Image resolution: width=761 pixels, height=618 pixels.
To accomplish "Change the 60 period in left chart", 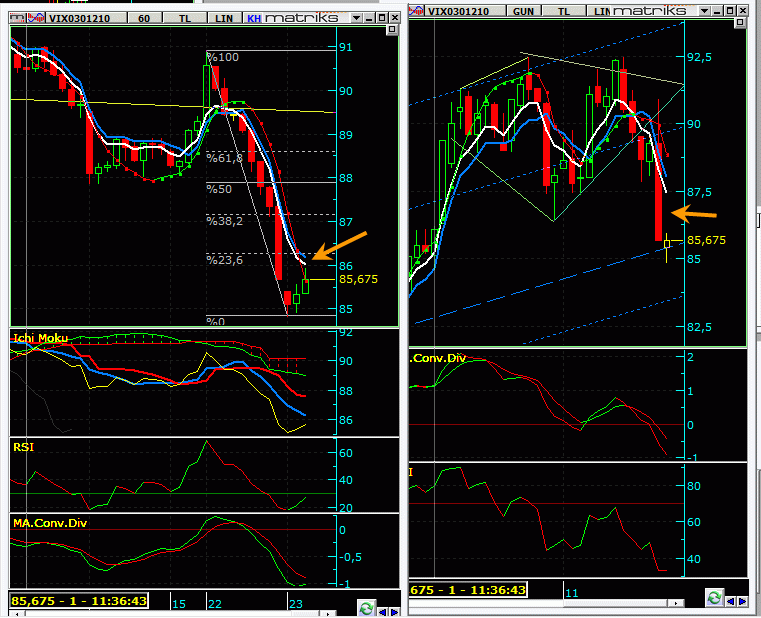I will (143, 17).
